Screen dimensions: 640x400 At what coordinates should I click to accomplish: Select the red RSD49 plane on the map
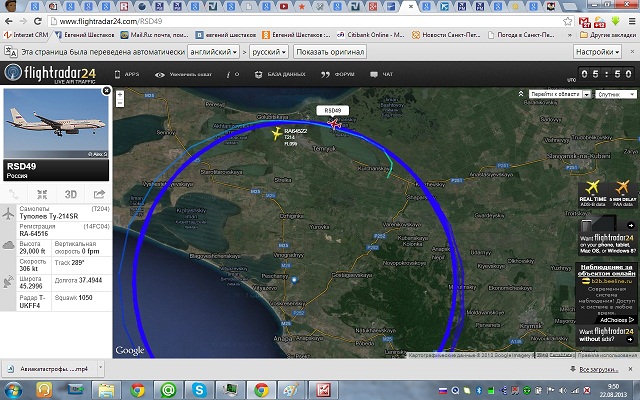pyautogui.click(x=334, y=123)
